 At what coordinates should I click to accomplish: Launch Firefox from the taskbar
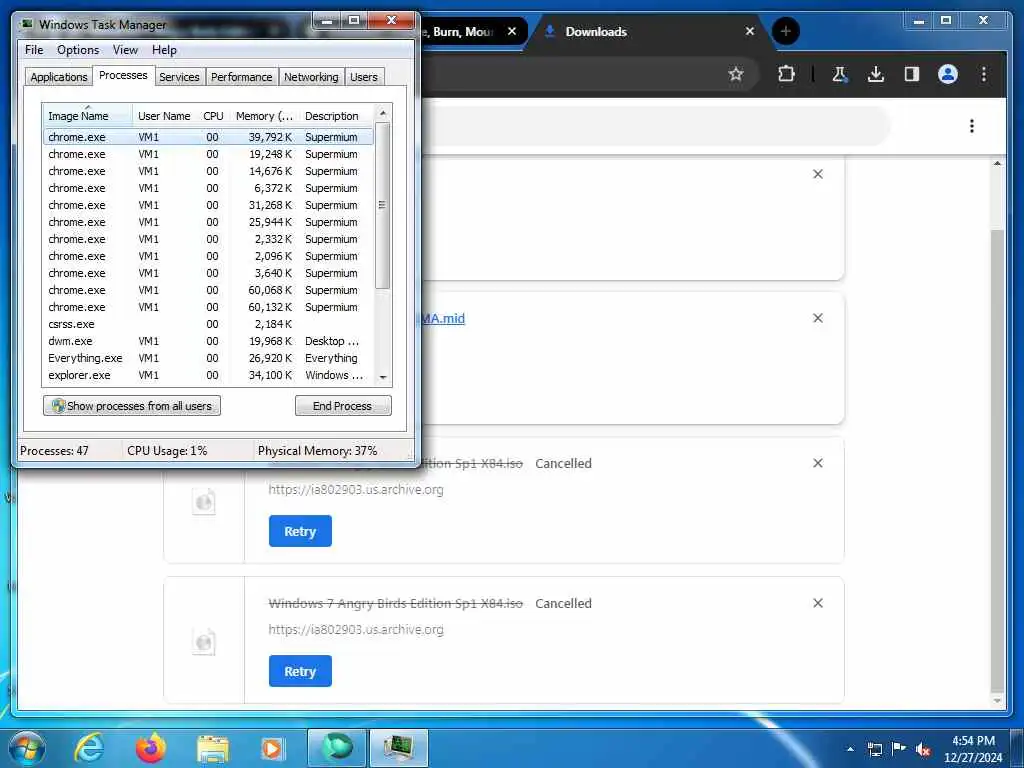(x=151, y=748)
